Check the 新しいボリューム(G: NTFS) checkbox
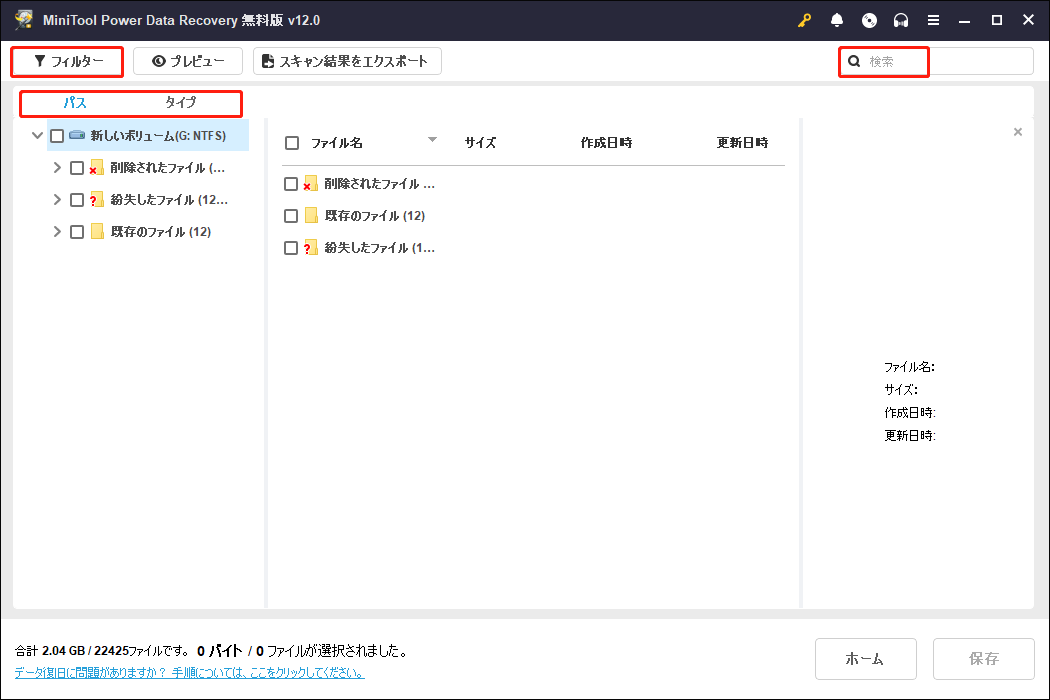 click(x=57, y=136)
